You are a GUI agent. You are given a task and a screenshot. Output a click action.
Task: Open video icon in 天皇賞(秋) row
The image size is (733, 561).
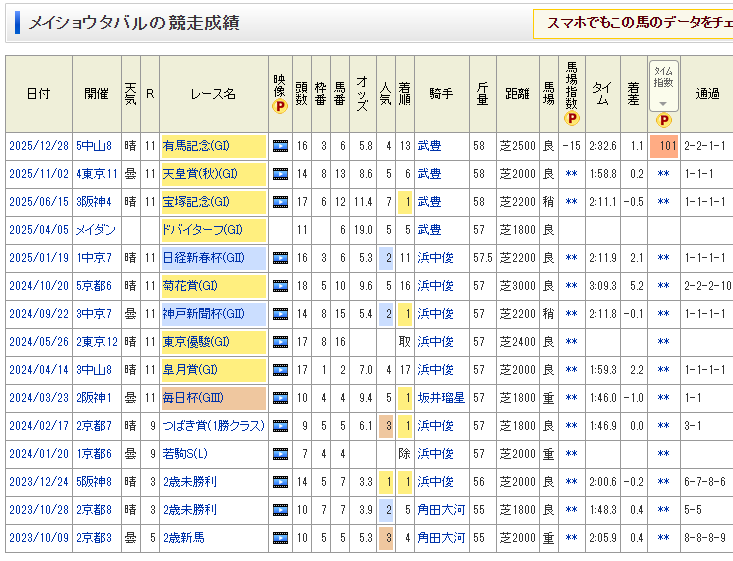pos(280,174)
